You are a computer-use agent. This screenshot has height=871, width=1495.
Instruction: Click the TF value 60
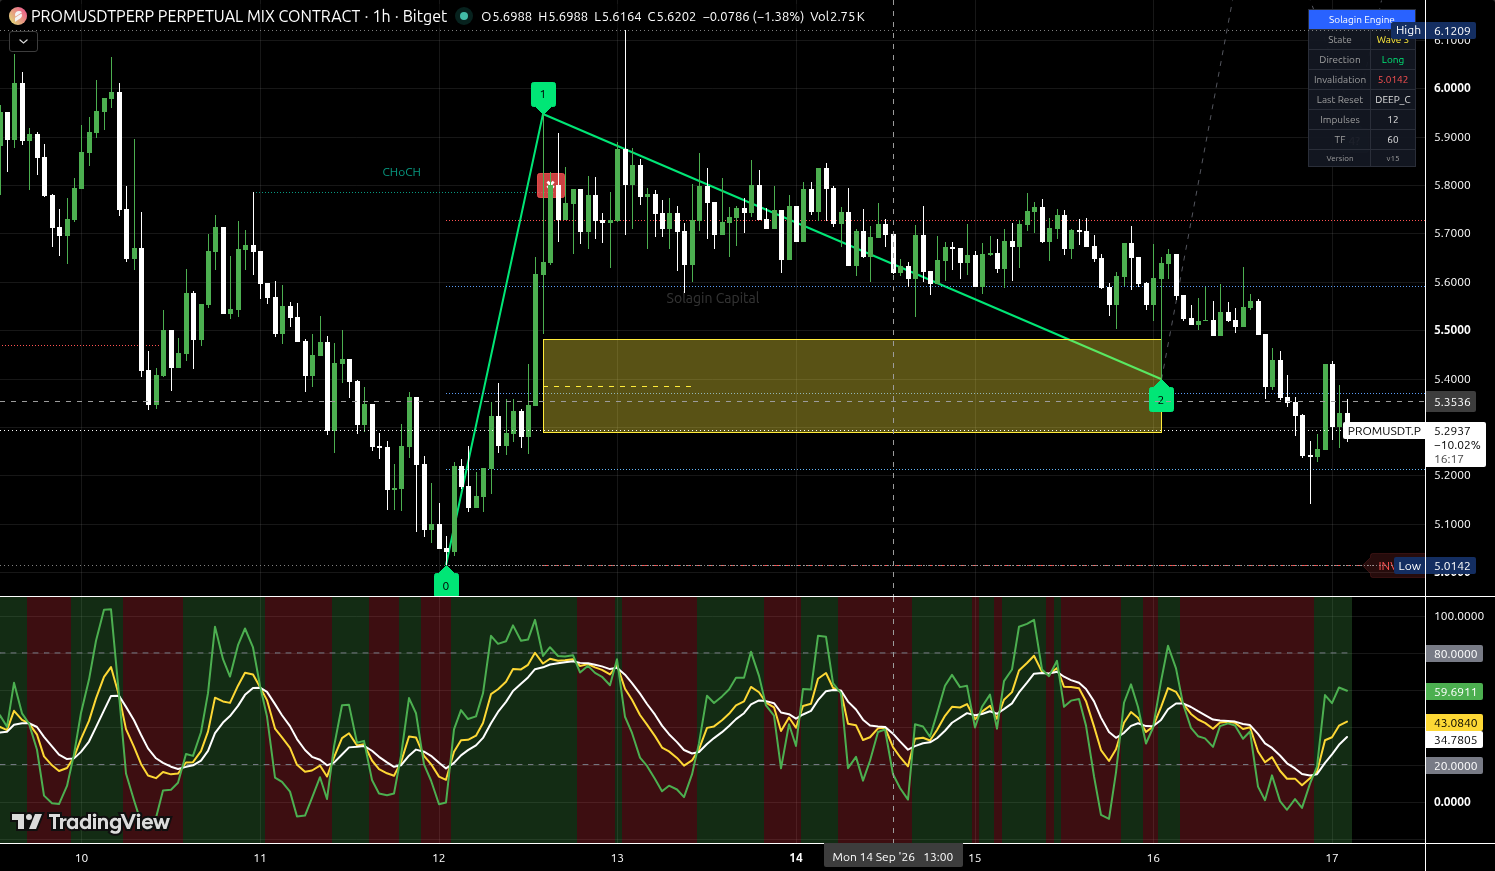(x=1393, y=140)
